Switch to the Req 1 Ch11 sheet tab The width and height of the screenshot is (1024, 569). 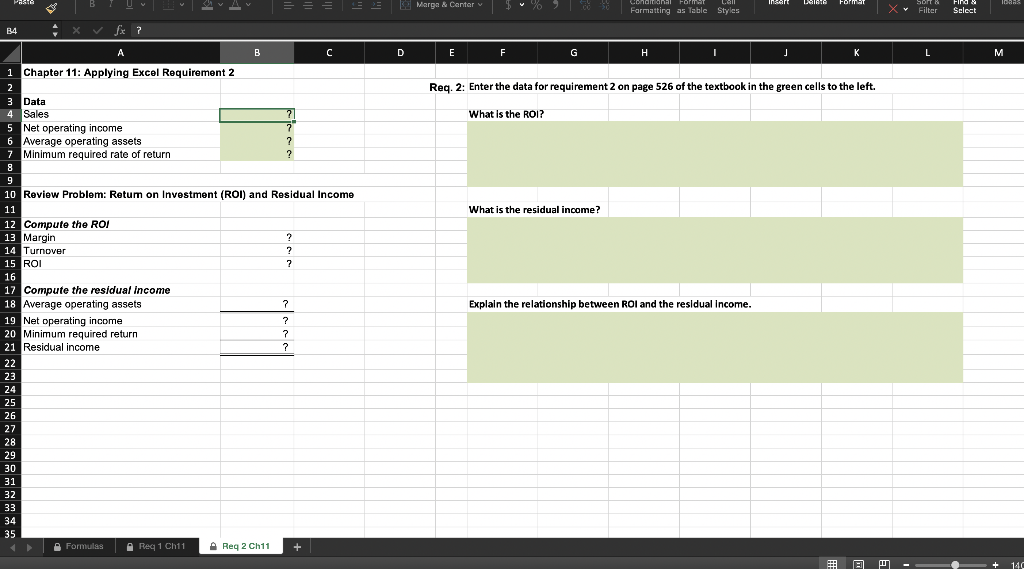[156, 546]
